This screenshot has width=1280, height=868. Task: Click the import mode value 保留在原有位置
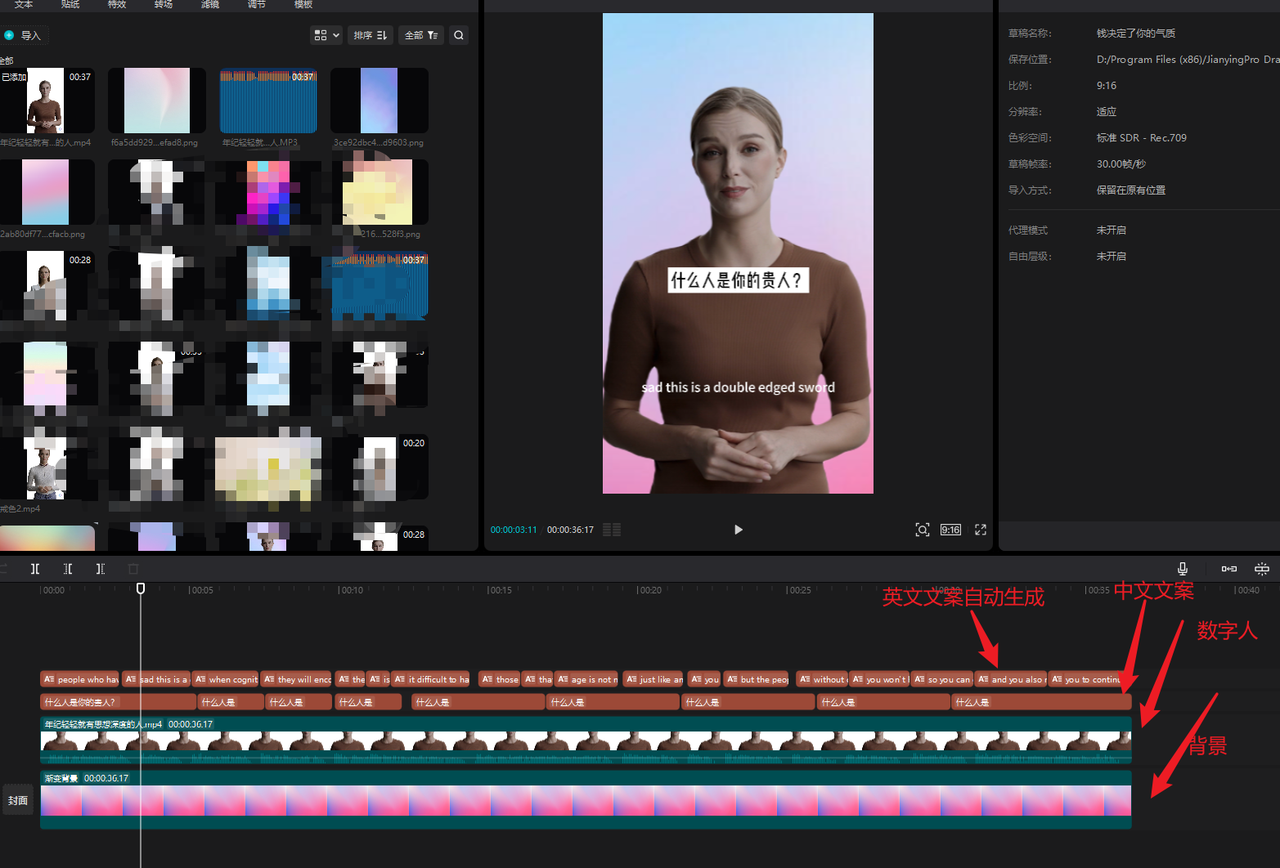[x=1131, y=190]
